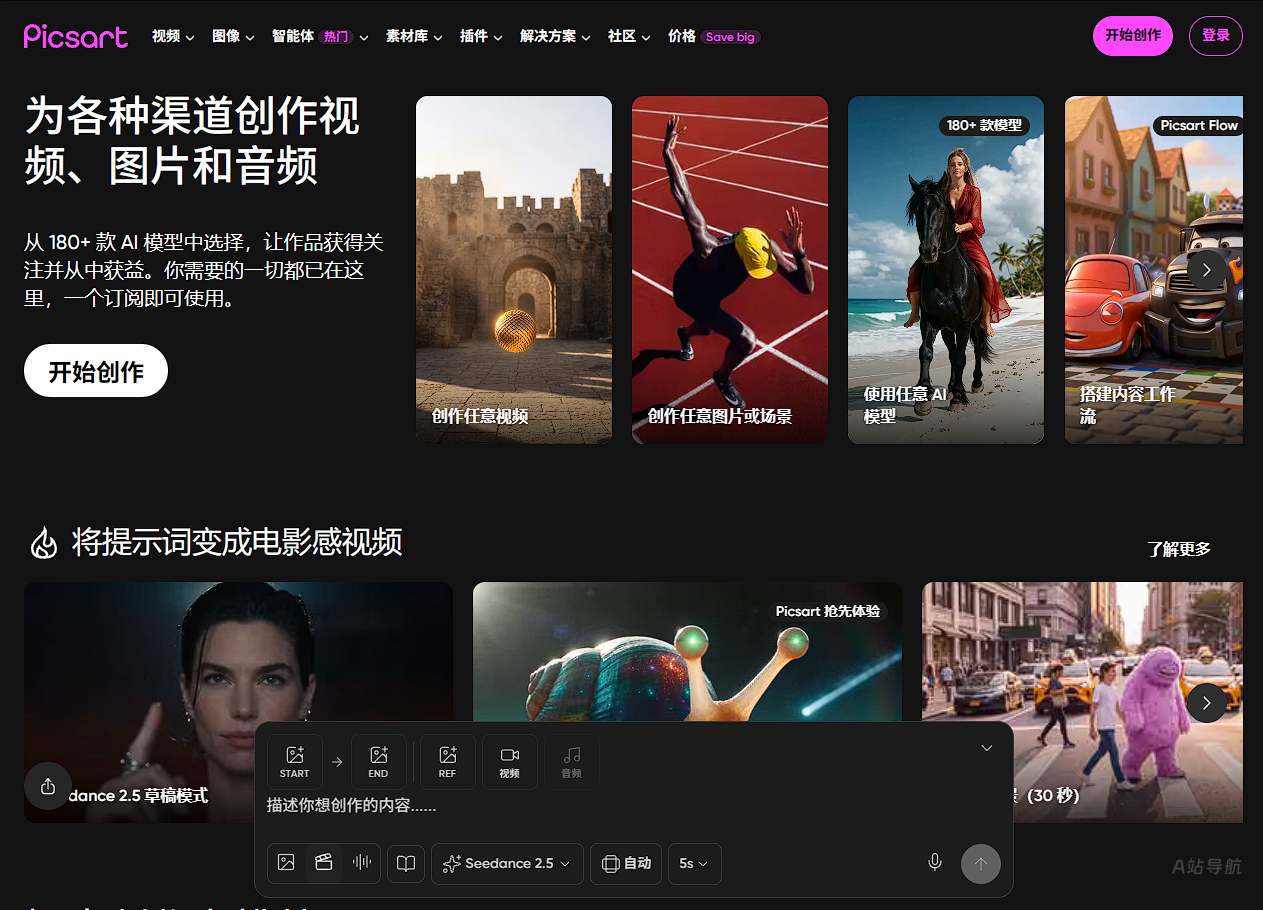Add a START frame image

click(295, 762)
